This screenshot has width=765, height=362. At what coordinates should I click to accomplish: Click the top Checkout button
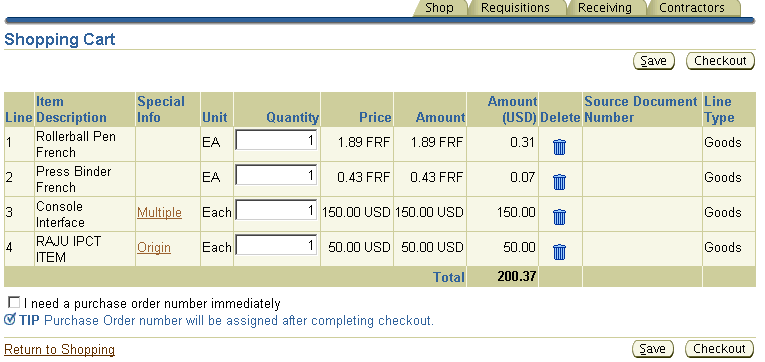coord(720,61)
